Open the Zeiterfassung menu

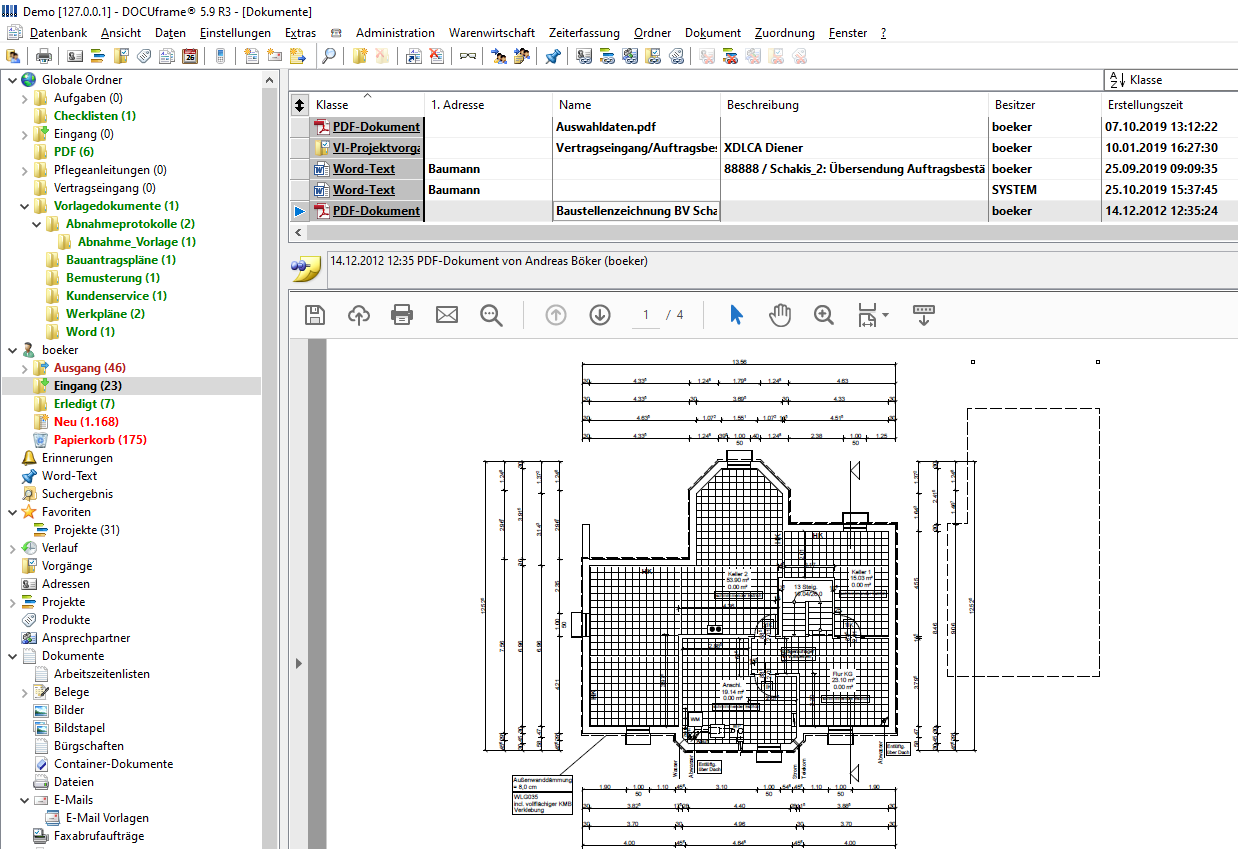pyautogui.click(x=585, y=33)
